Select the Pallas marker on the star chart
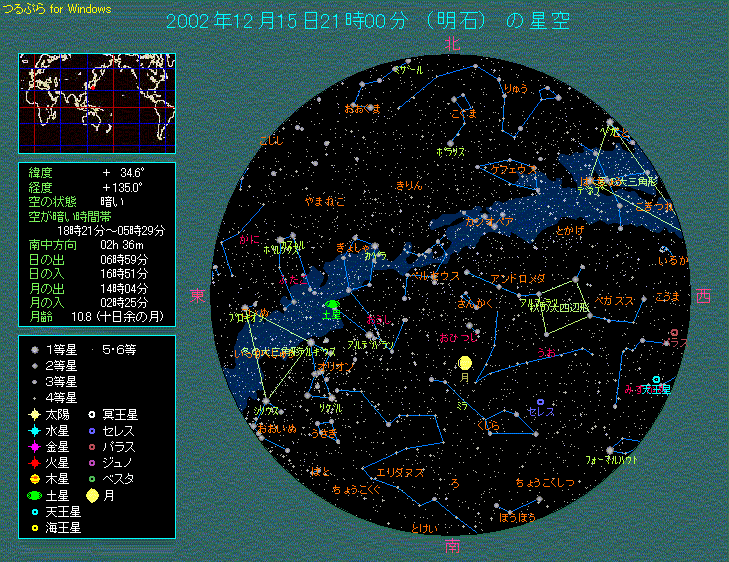This screenshot has height=562, width=729. click(674, 332)
